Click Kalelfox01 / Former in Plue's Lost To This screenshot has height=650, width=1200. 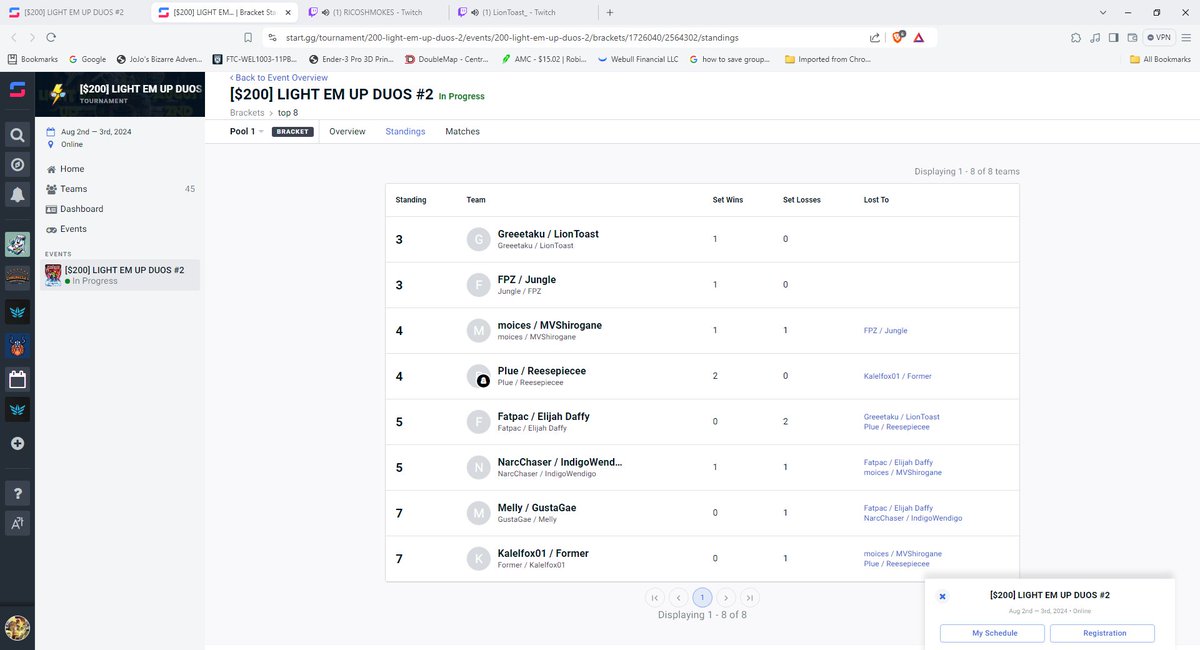click(x=897, y=376)
